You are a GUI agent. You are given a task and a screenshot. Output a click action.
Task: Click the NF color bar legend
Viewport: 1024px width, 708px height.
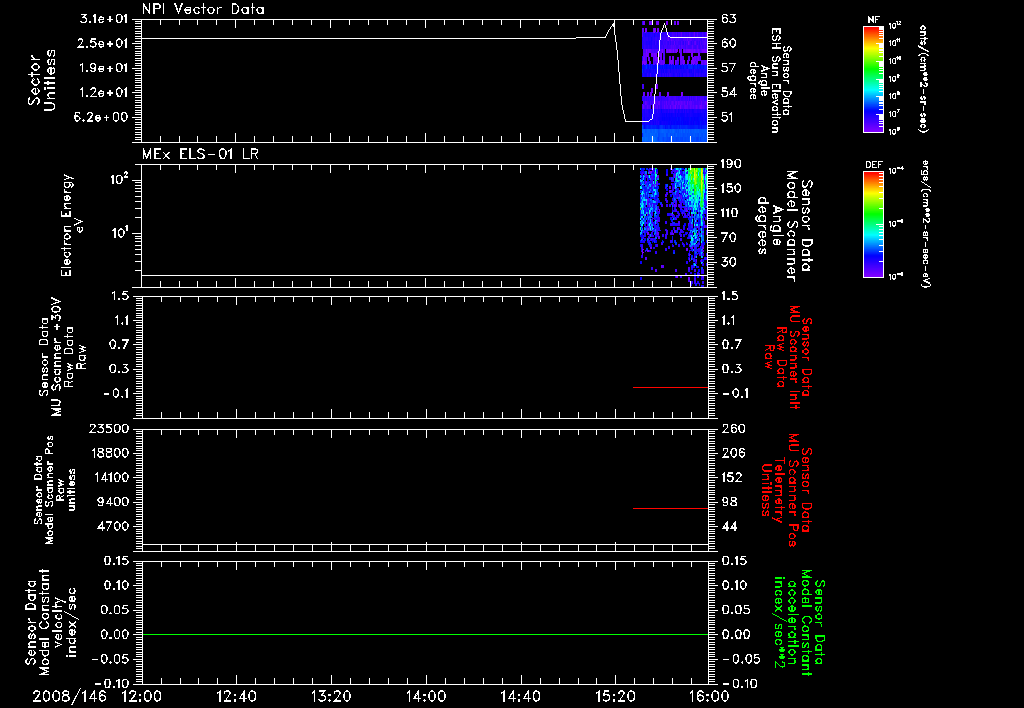click(874, 79)
